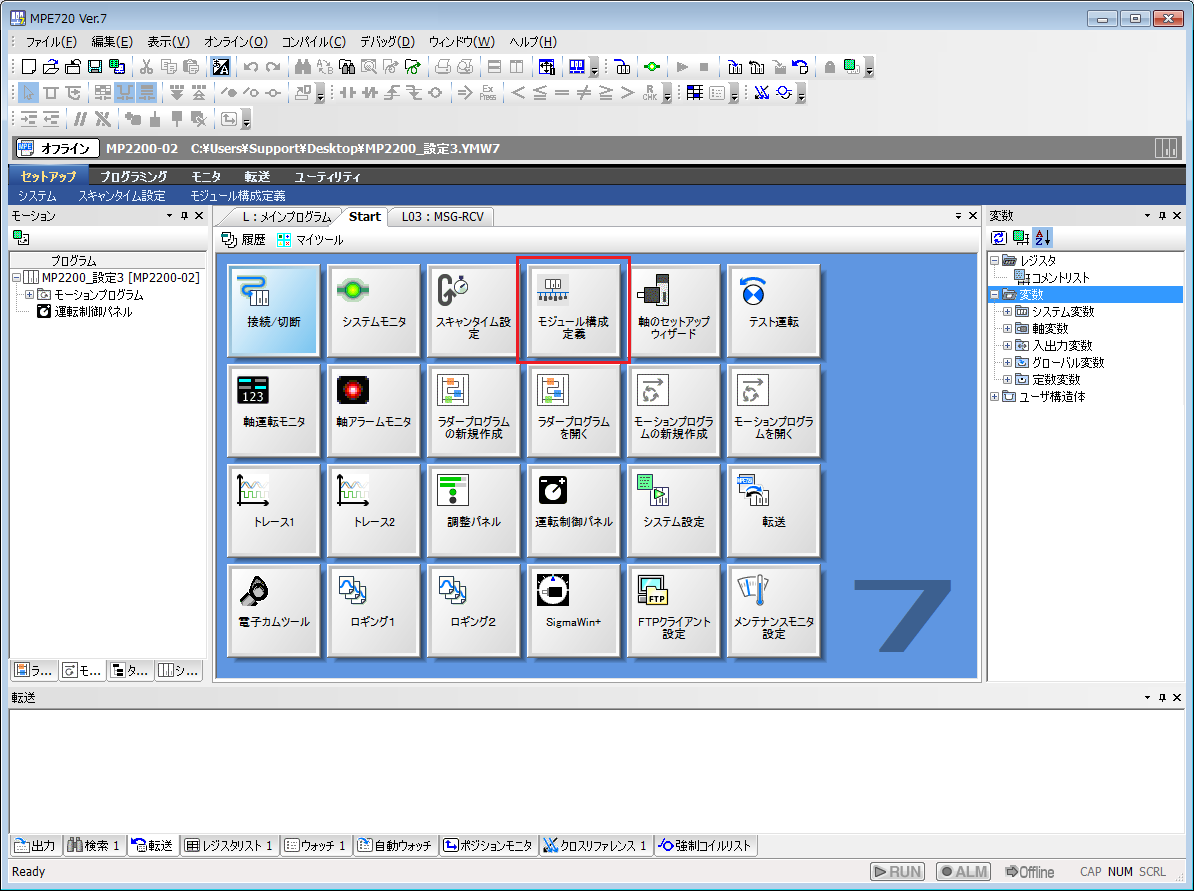Expand the モーションプログラム tree node
1194x891 pixels.
pos(29,295)
